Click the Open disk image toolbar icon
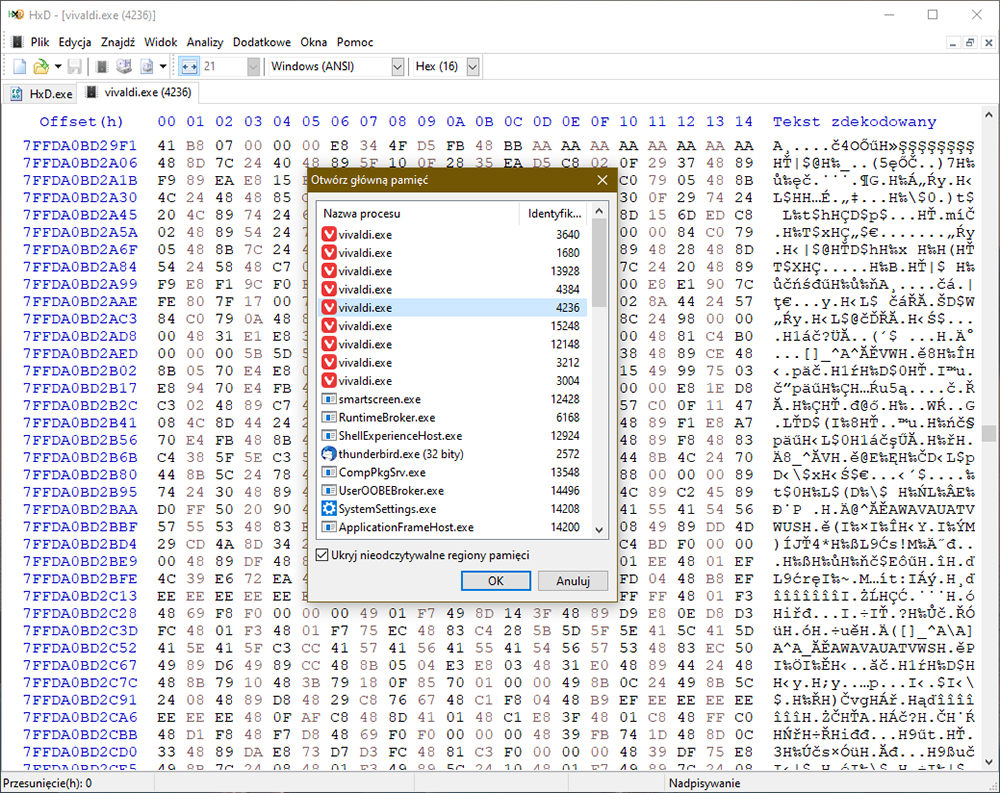This screenshot has height=793, width=1000. click(147, 66)
